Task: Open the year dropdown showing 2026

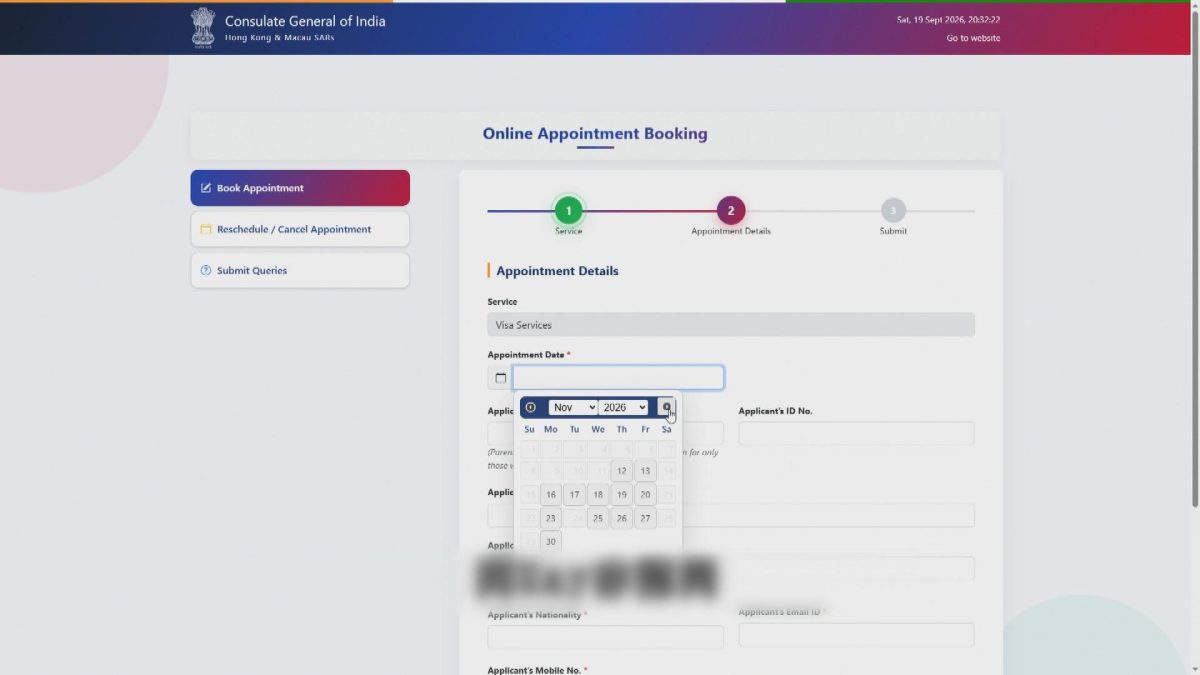Action: 623,407
